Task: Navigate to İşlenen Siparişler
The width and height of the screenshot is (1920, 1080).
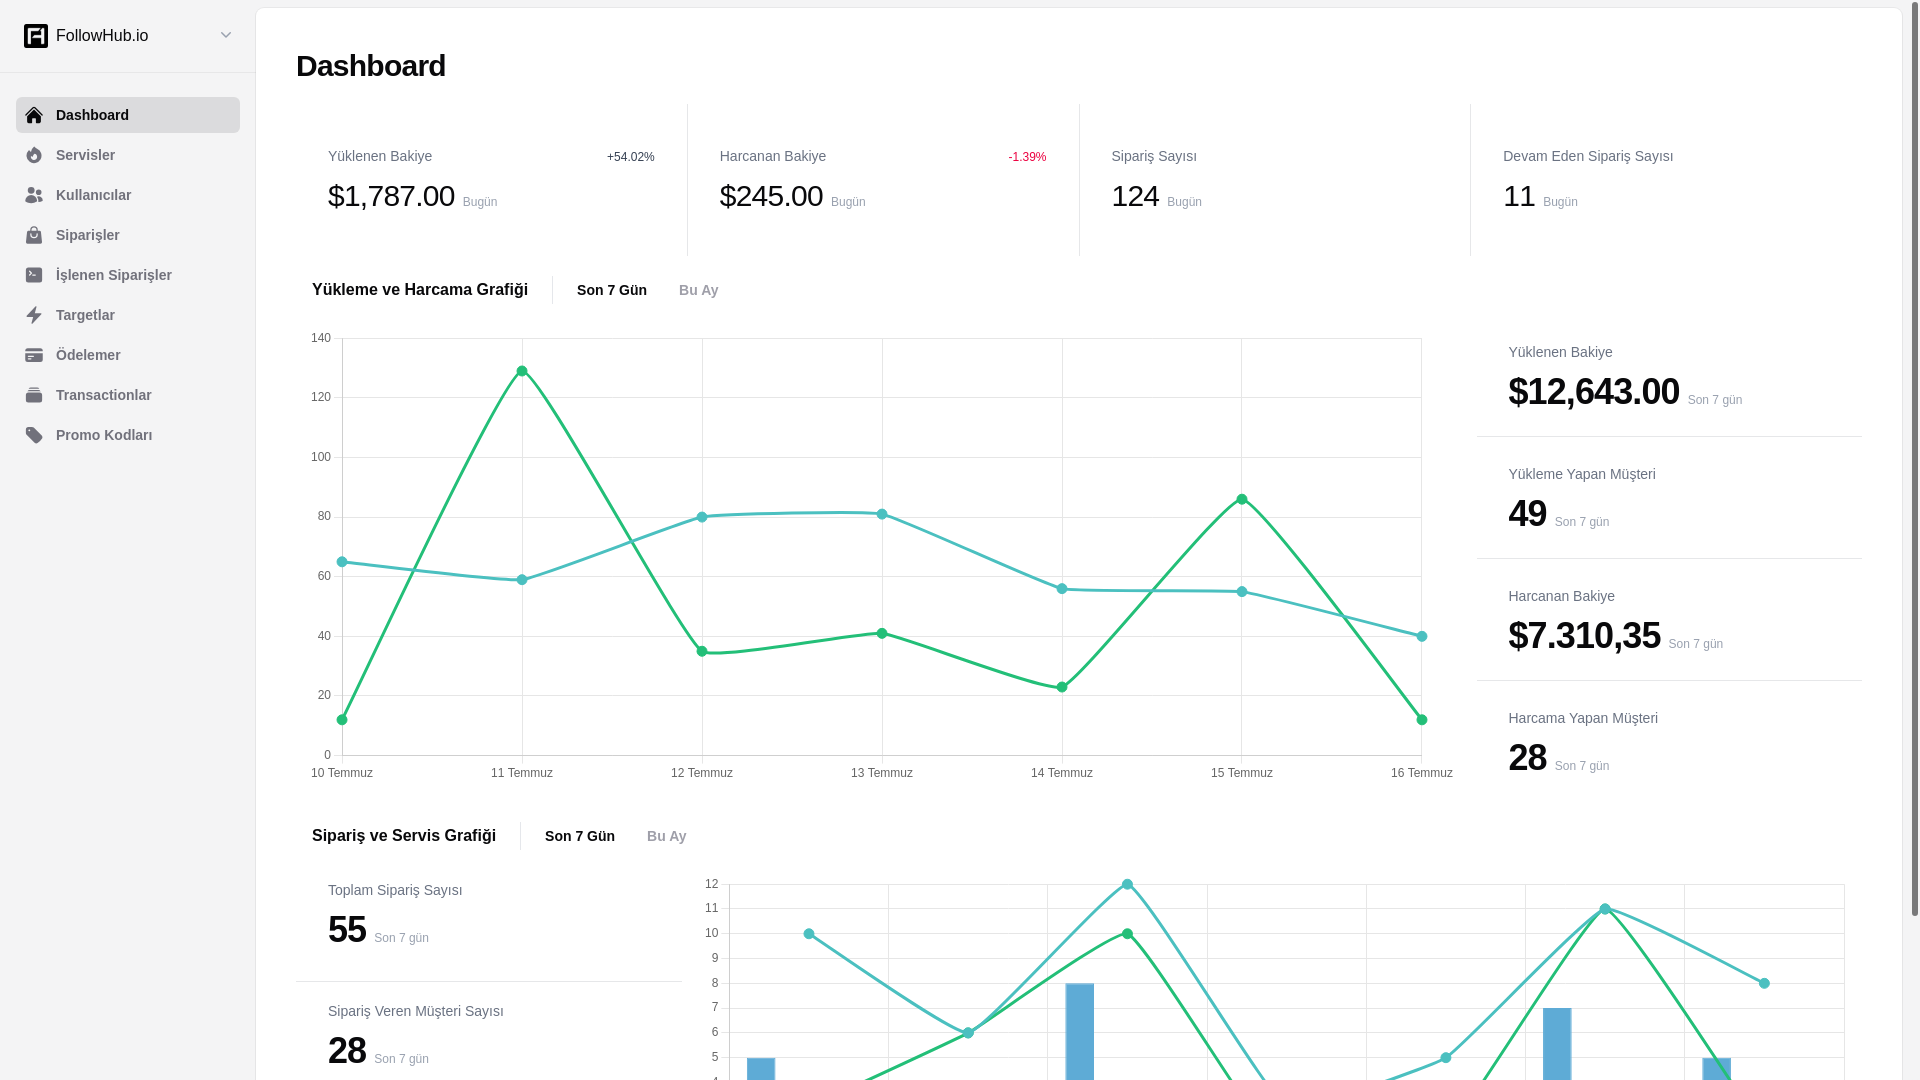Action: click(128, 275)
